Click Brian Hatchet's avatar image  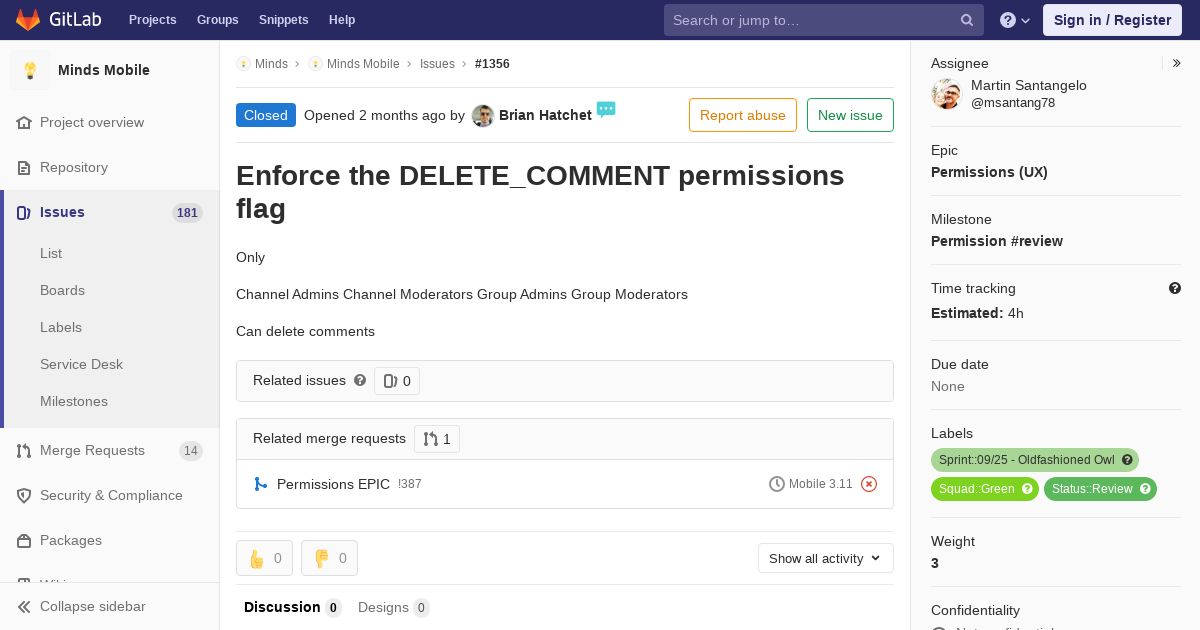[483, 116]
